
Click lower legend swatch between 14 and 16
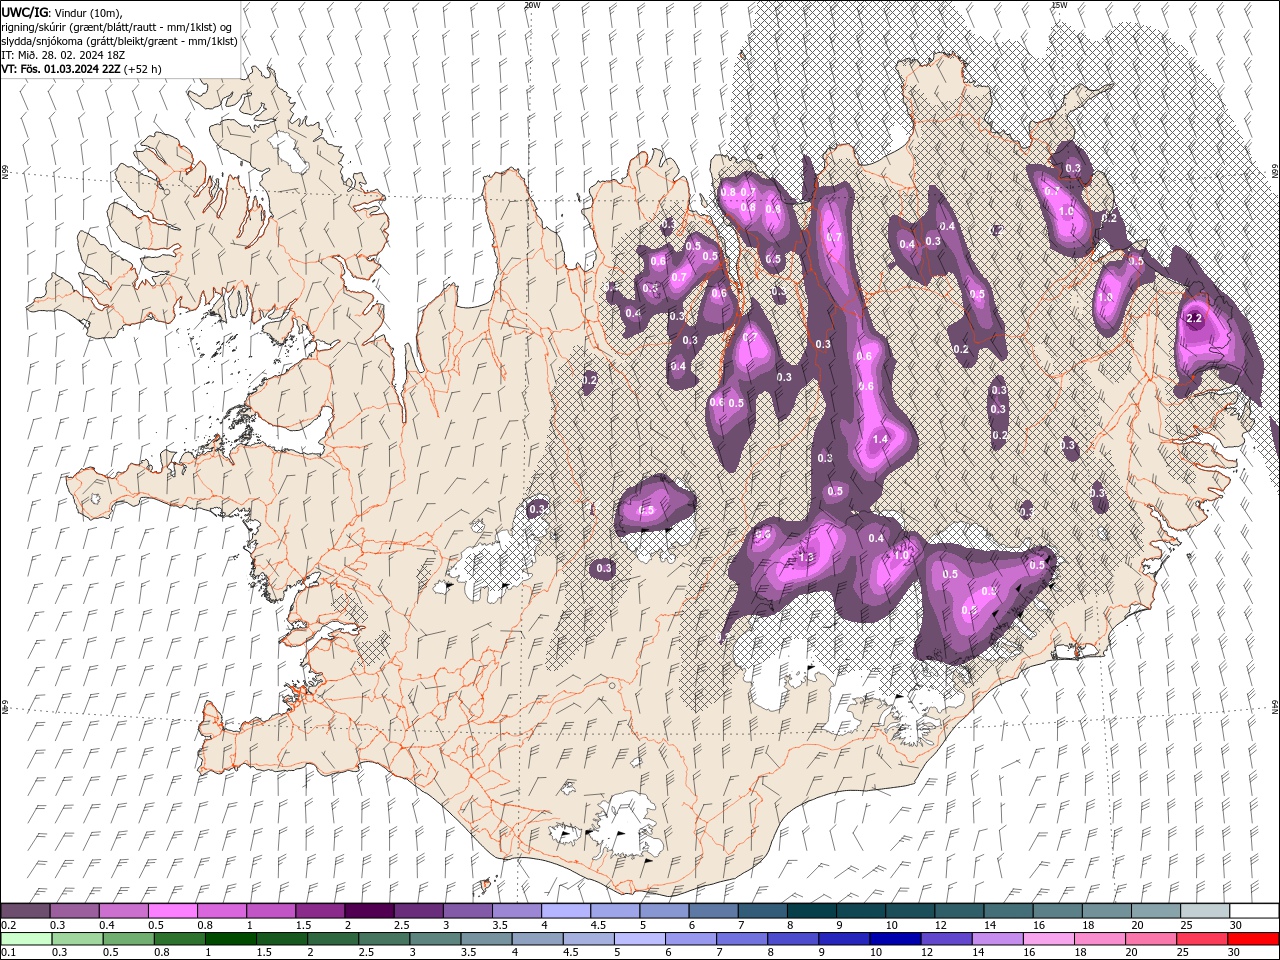(x=997, y=939)
